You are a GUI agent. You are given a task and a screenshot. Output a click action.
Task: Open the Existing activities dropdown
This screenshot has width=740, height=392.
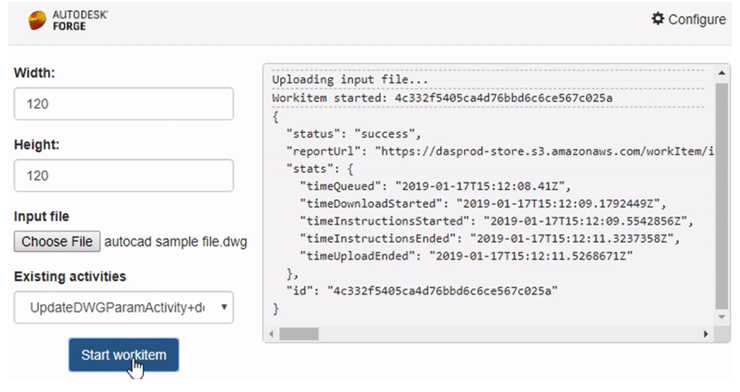(124, 308)
